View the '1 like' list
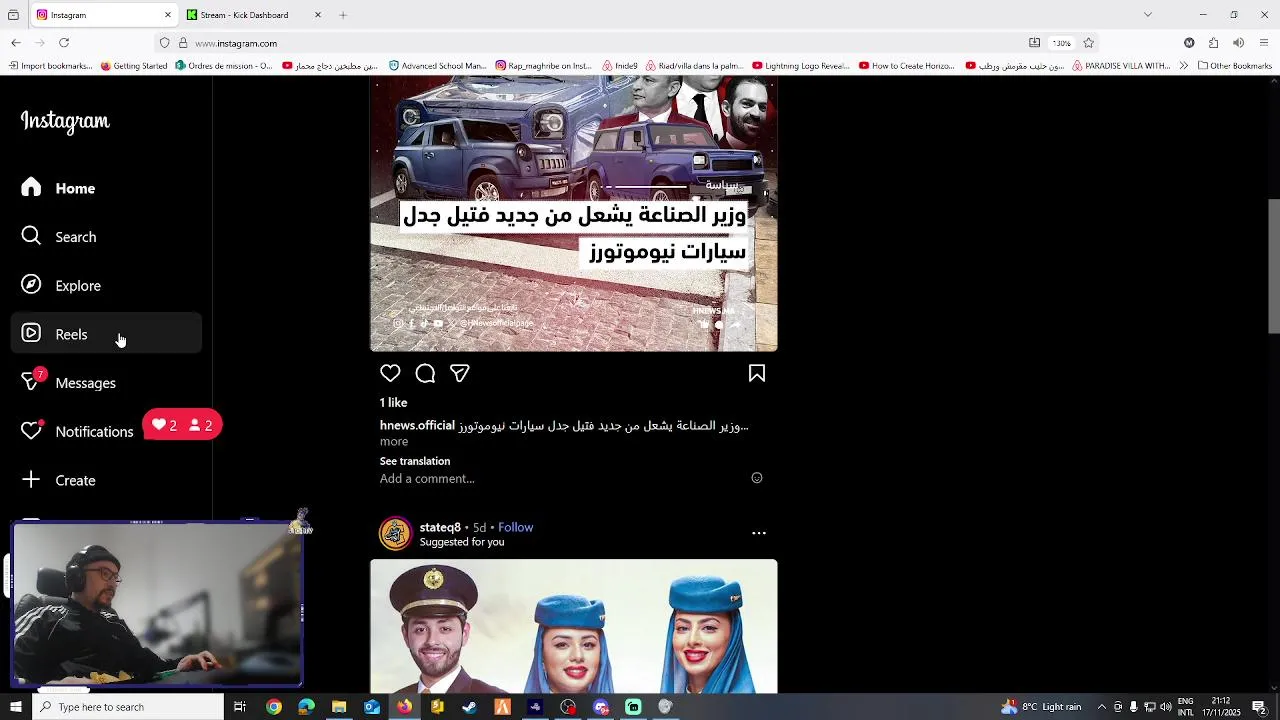Viewport: 1280px width, 720px height. [393, 402]
